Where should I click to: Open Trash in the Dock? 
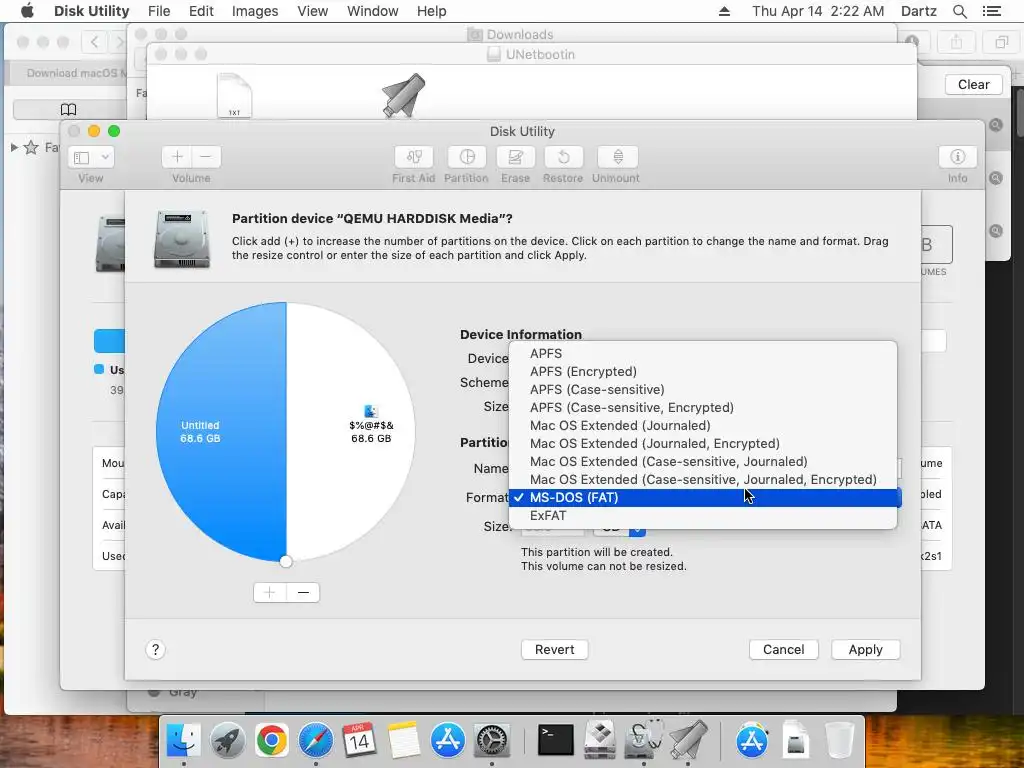coord(839,739)
